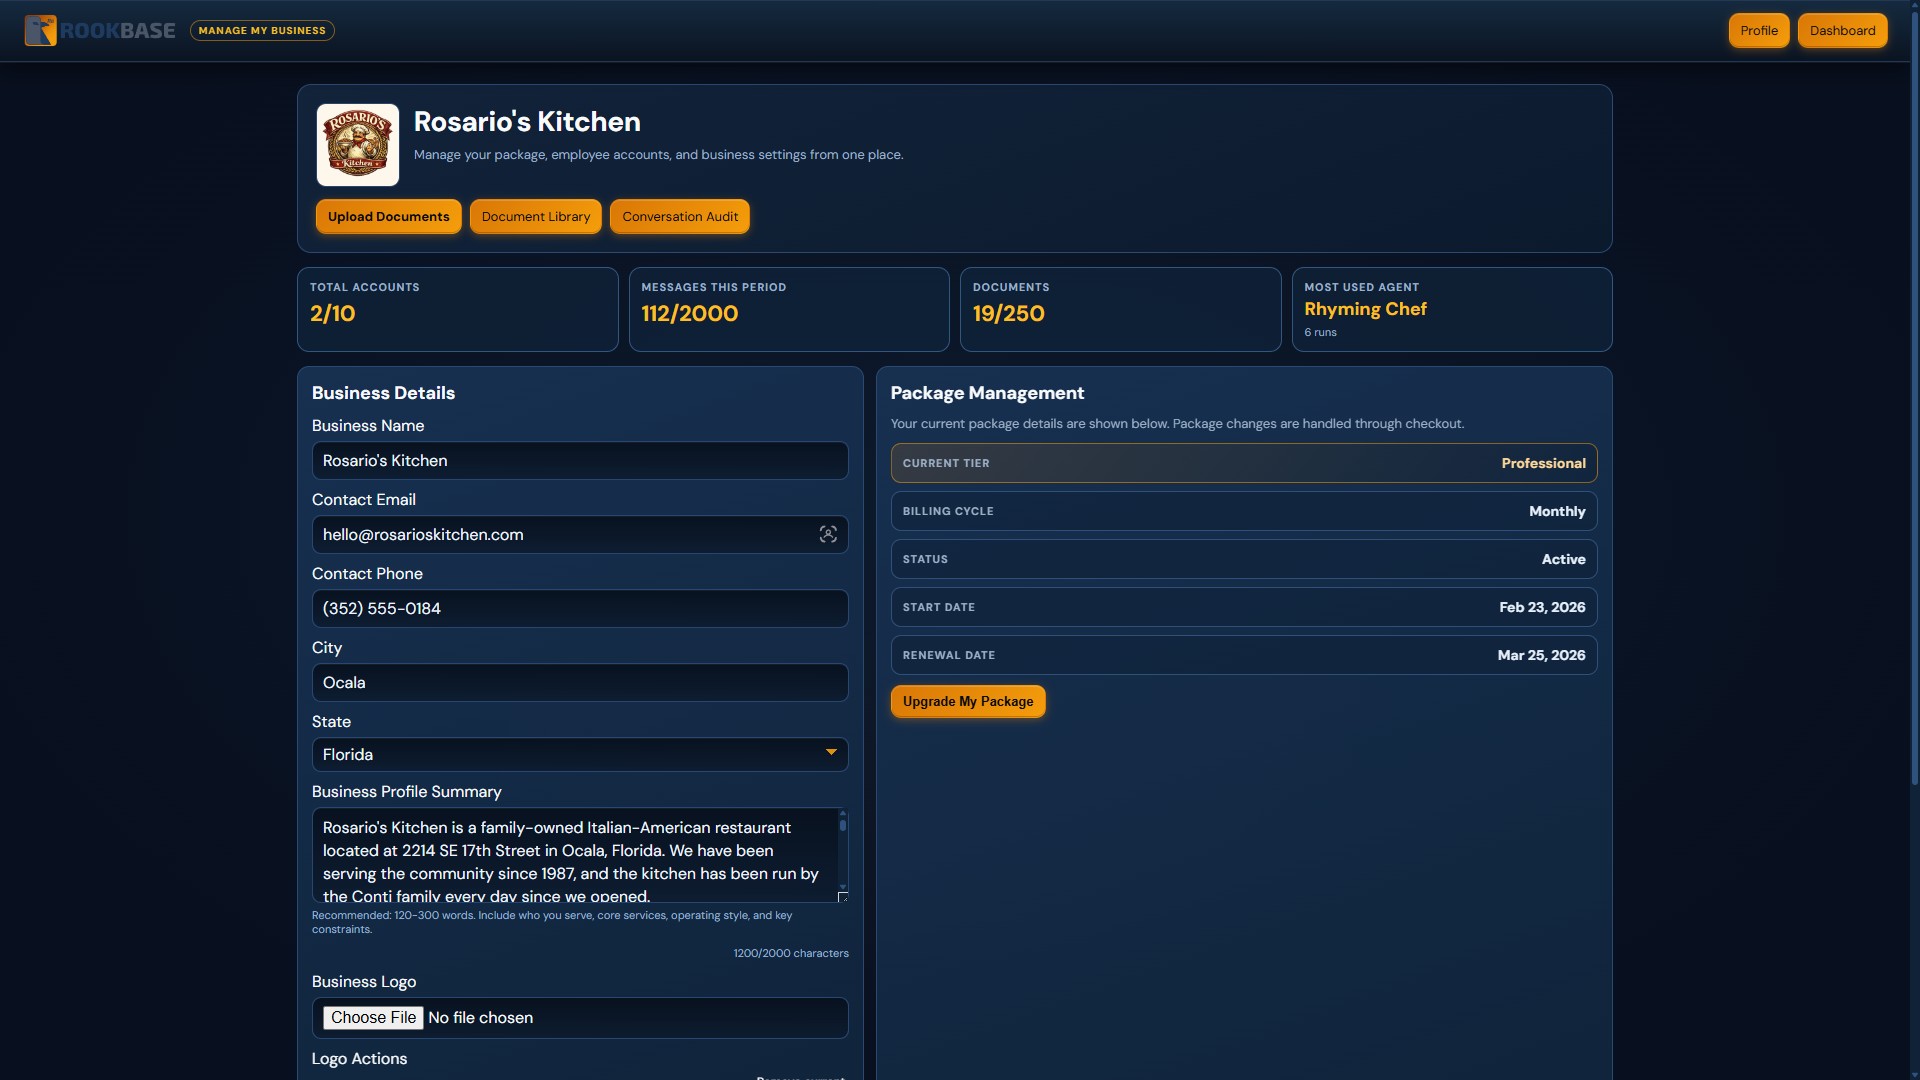The image size is (1920, 1080).
Task: Click the Business Profile Summary text area
Action: point(570,855)
